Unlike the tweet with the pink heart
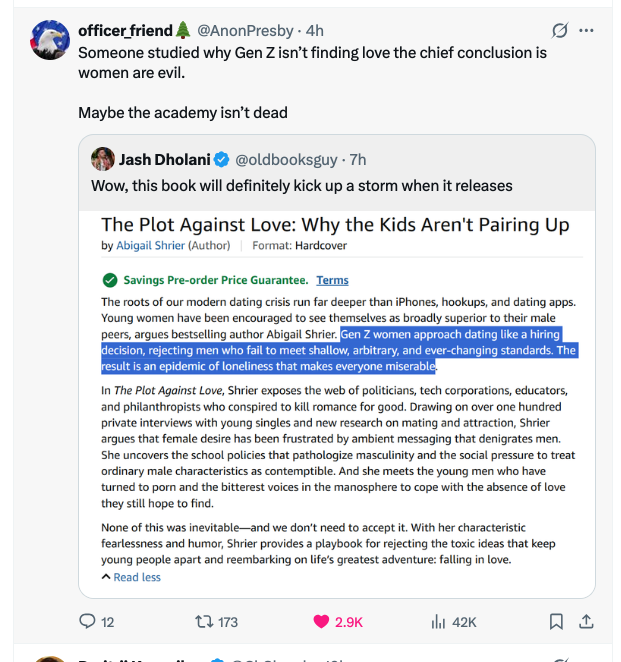The height and width of the screenshot is (662, 621). tap(321, 621)
